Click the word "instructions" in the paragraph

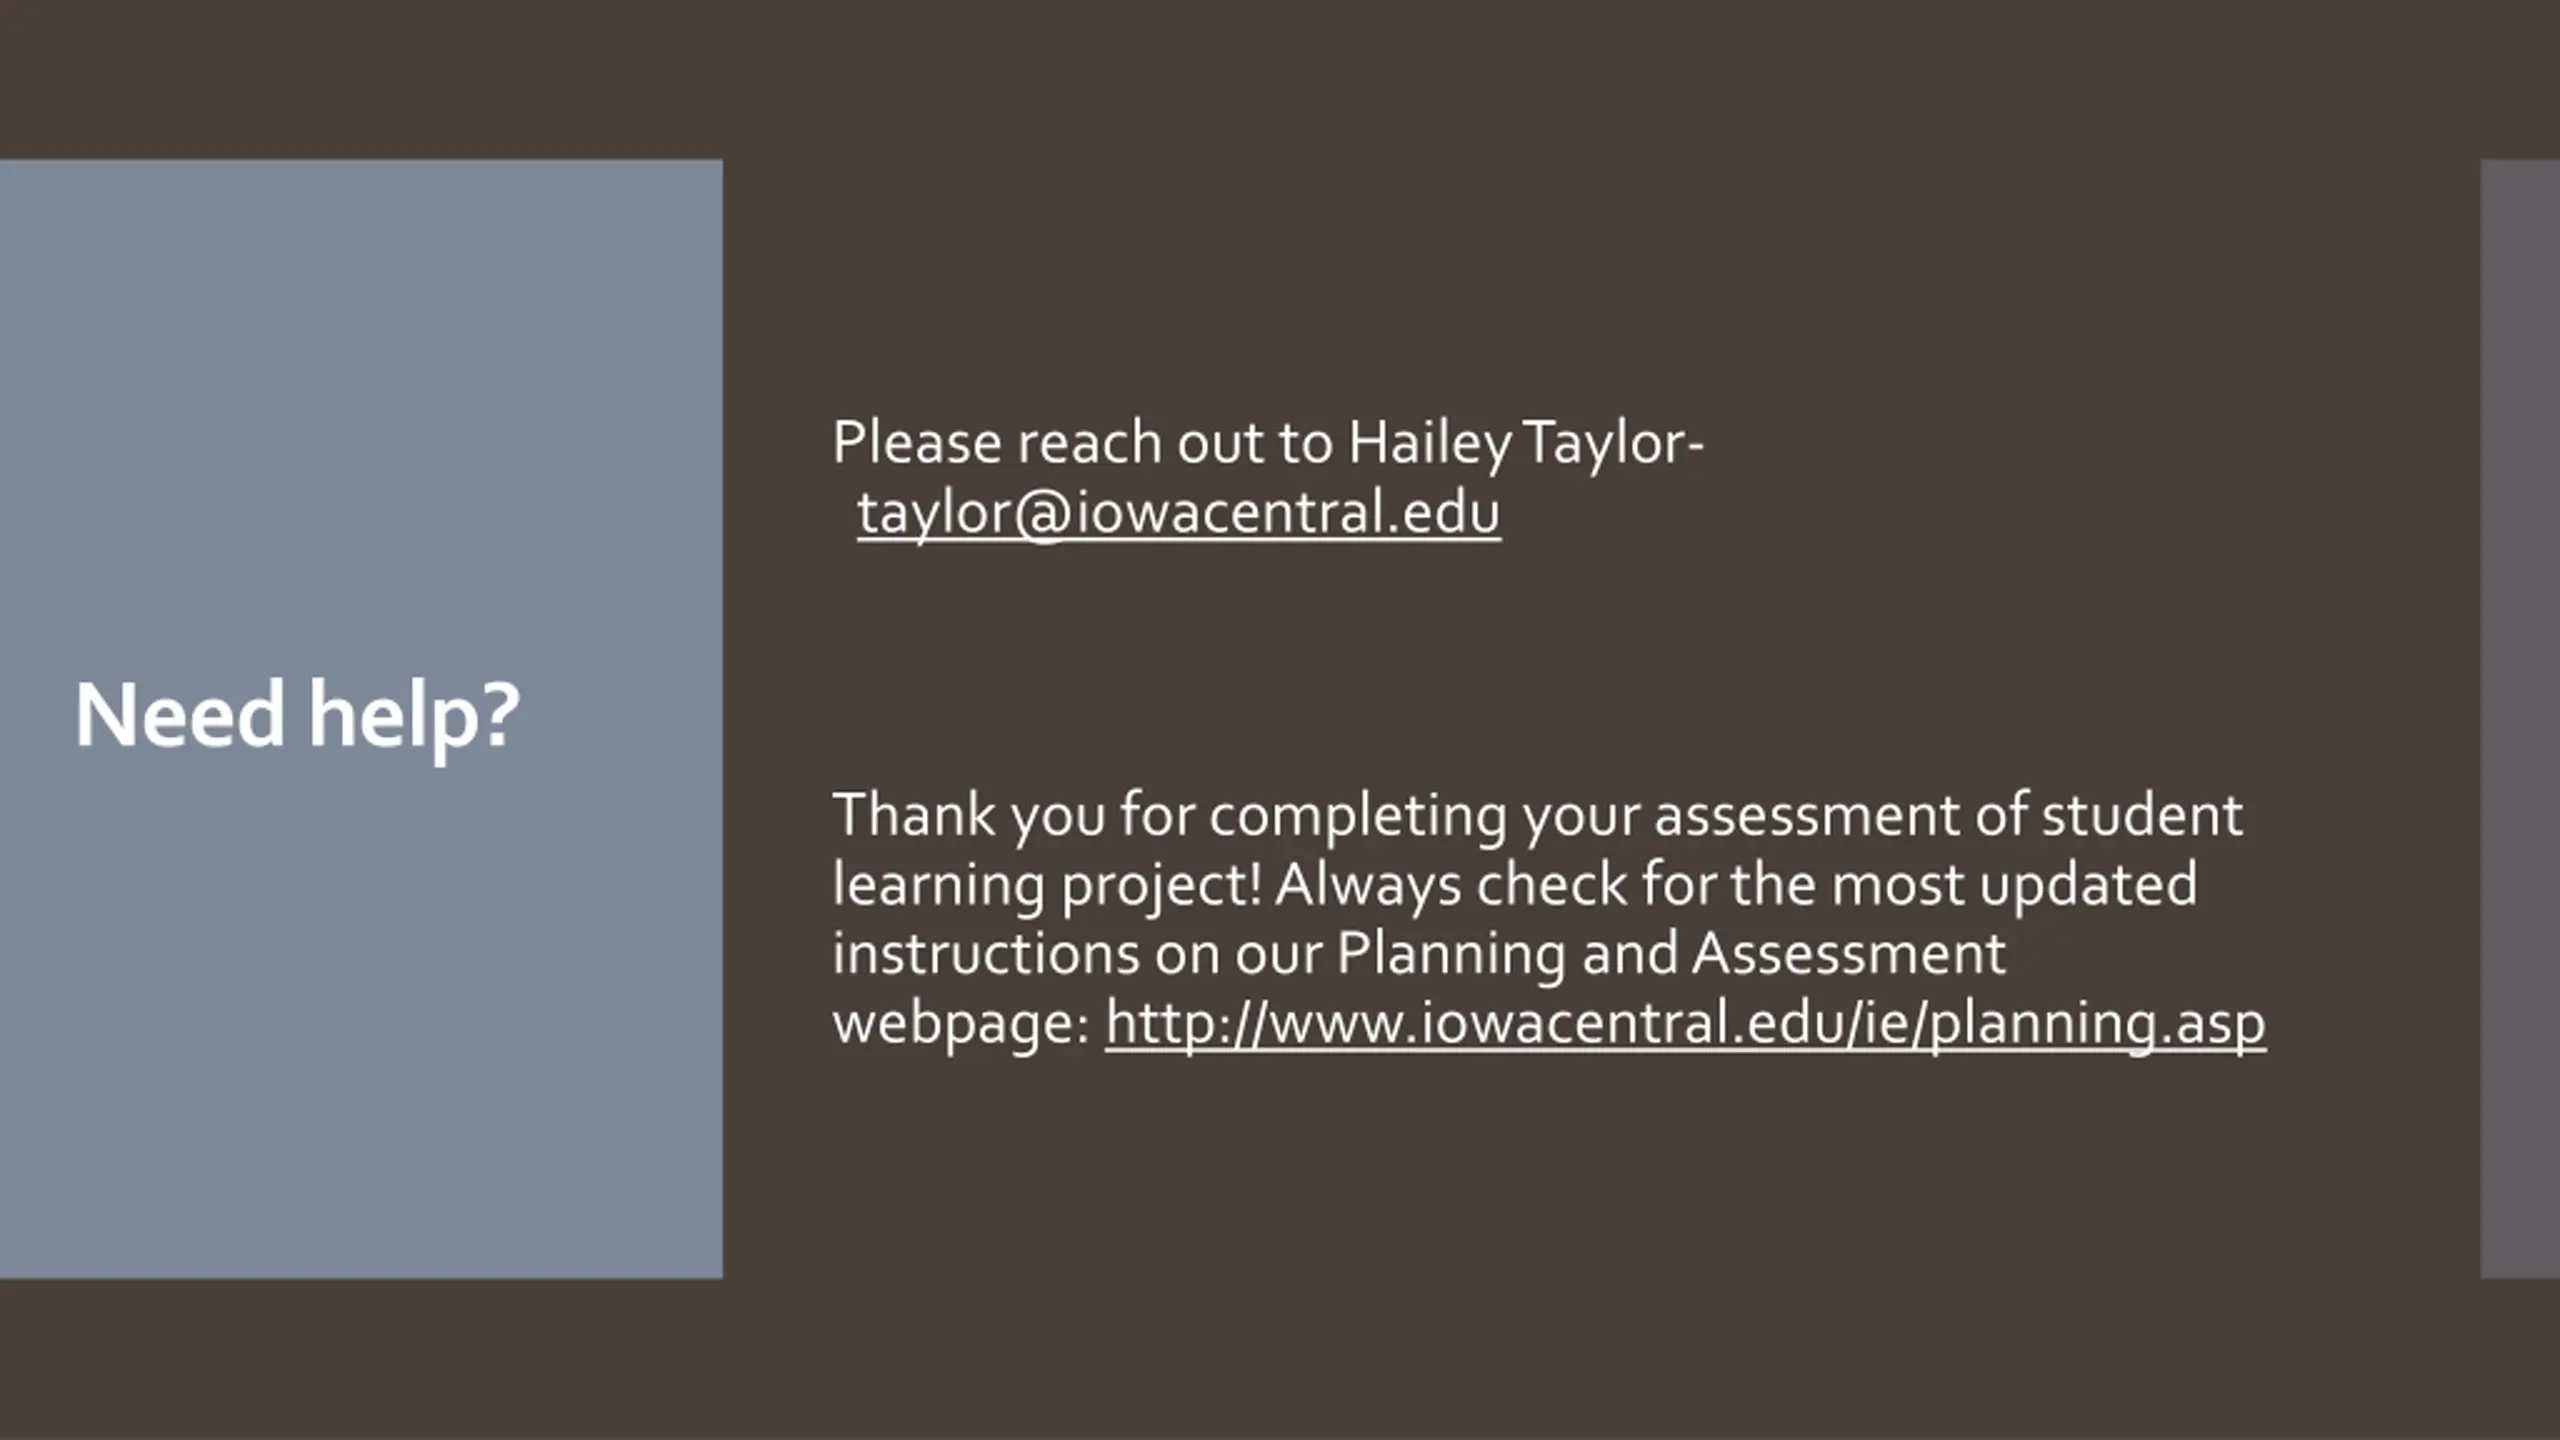pyautogui.click(x=986, y=955)
